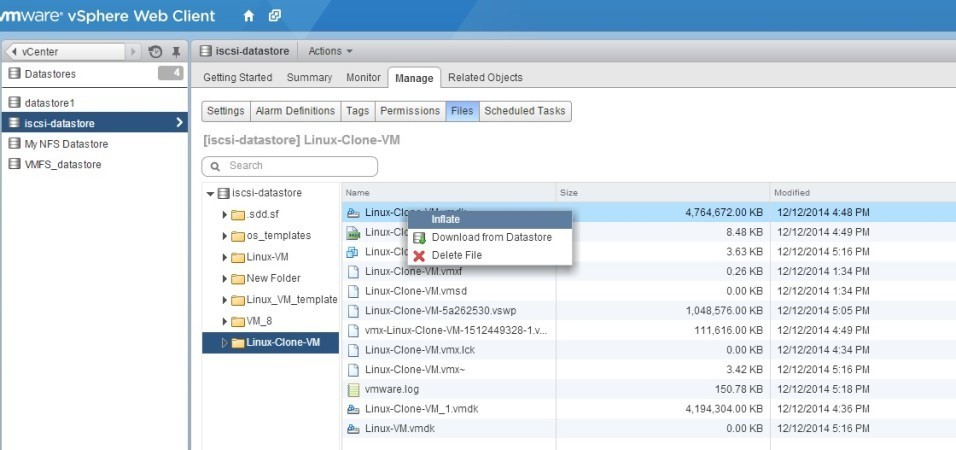Expand the Linux-VM folder
Image resolution: width=956 pixels, height=450 pixels.
click(225, 257)
